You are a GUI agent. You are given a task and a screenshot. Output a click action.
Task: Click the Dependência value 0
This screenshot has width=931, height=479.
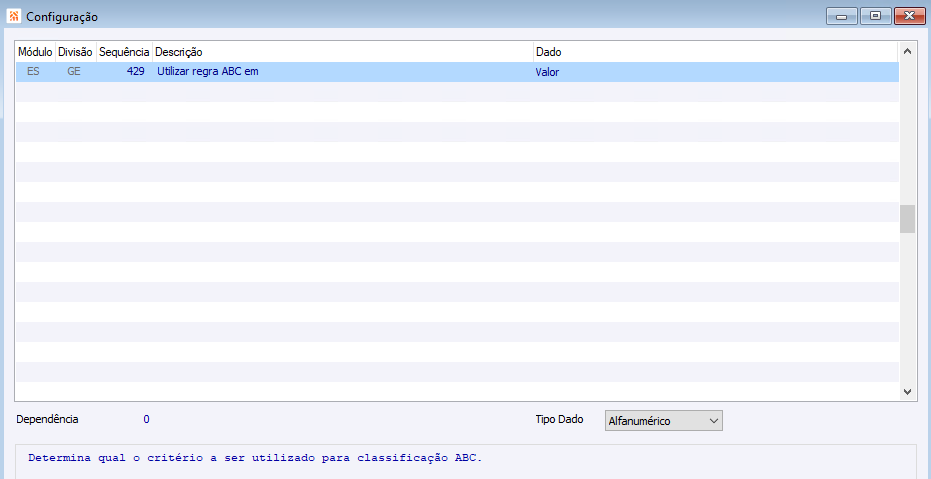146,420
